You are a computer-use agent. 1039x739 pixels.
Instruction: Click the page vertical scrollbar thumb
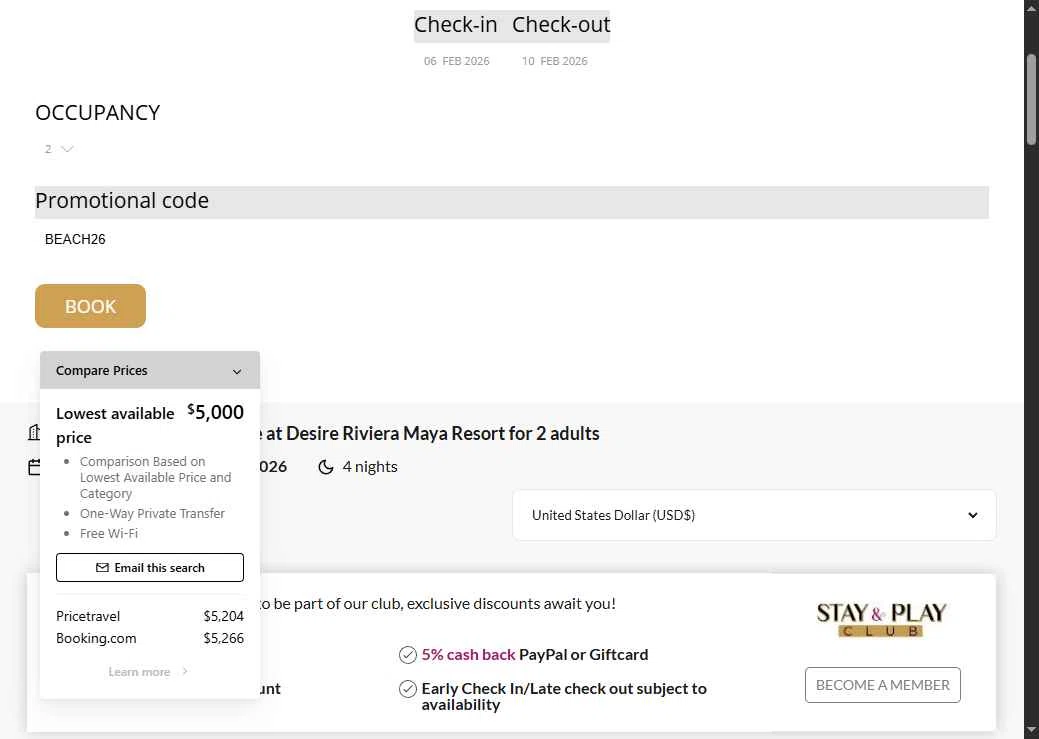click(1031, 99)
